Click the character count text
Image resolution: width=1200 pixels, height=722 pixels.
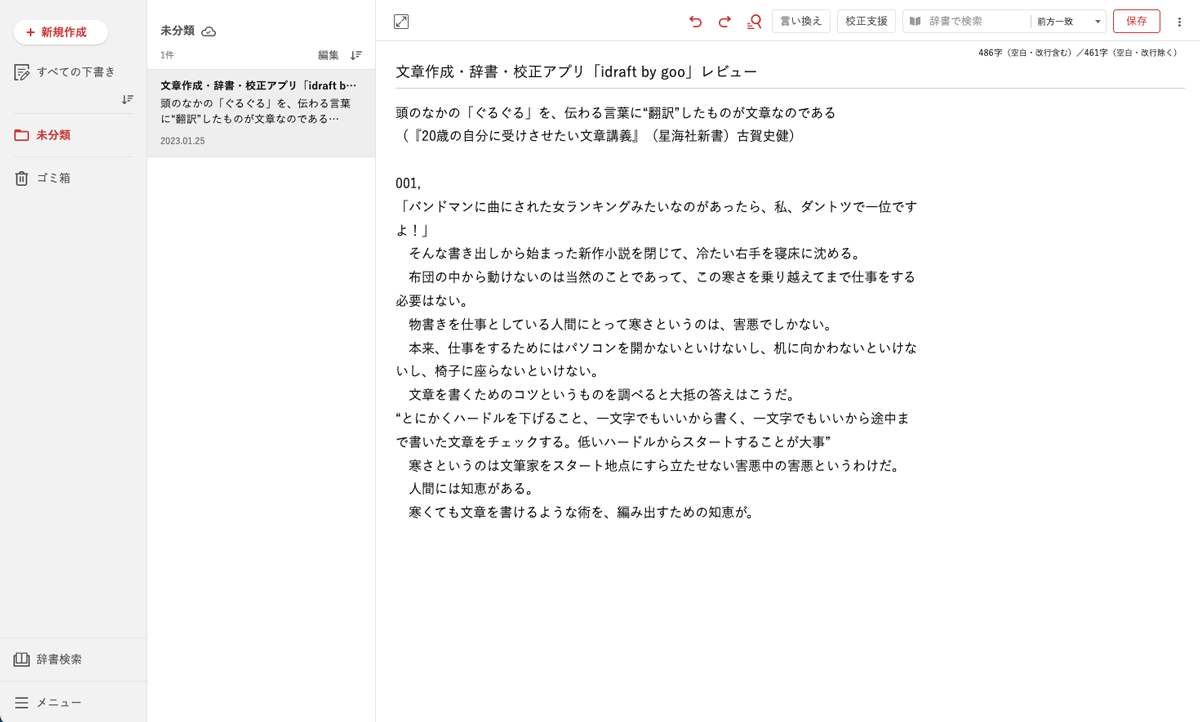point(1077,52)
